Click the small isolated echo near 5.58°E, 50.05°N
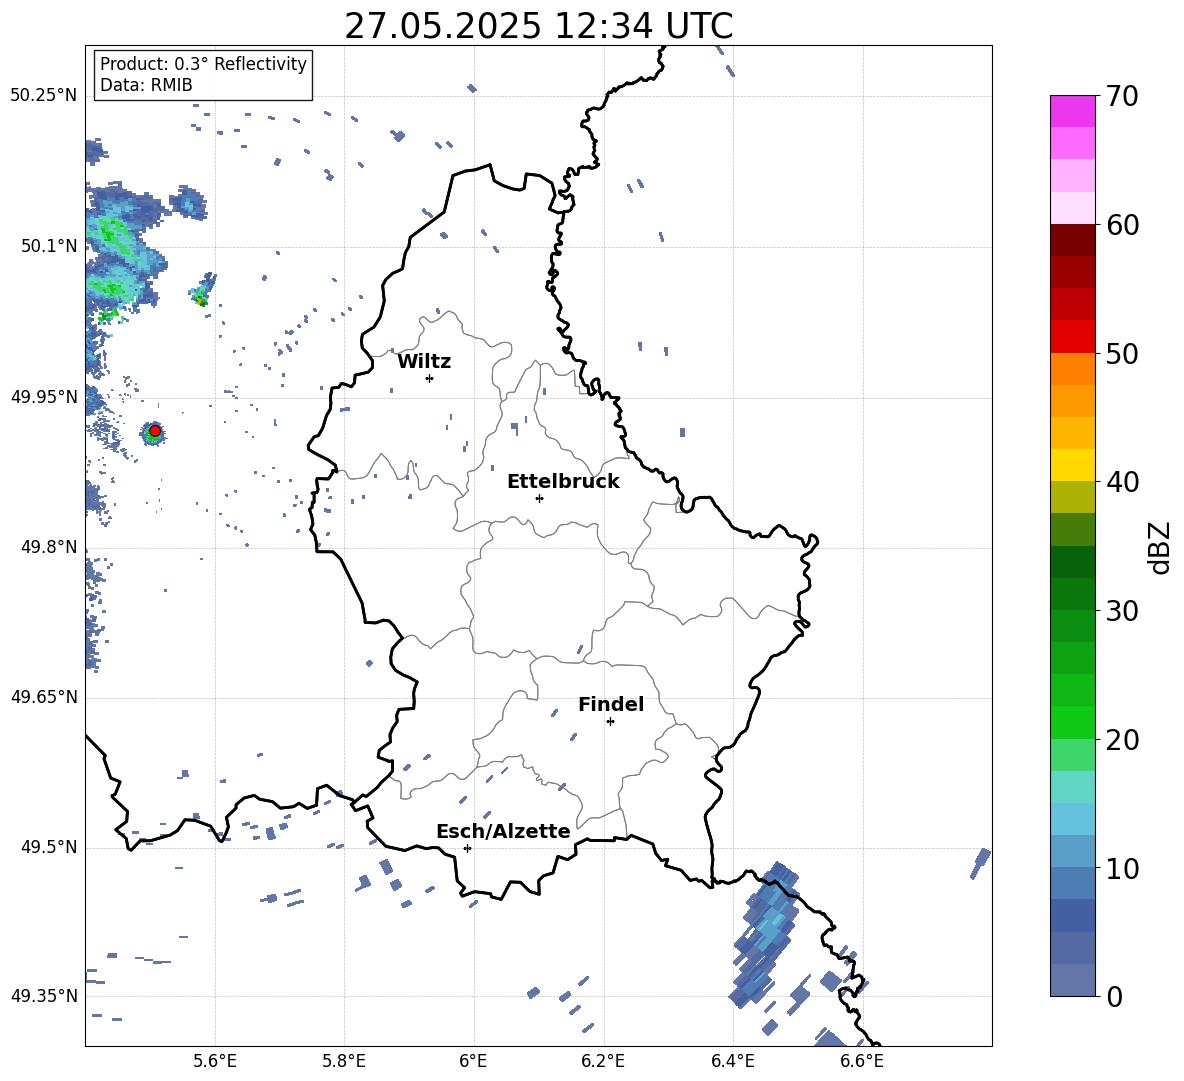1184x1081 pixels. pyautogui.click(x=202, y=292)
